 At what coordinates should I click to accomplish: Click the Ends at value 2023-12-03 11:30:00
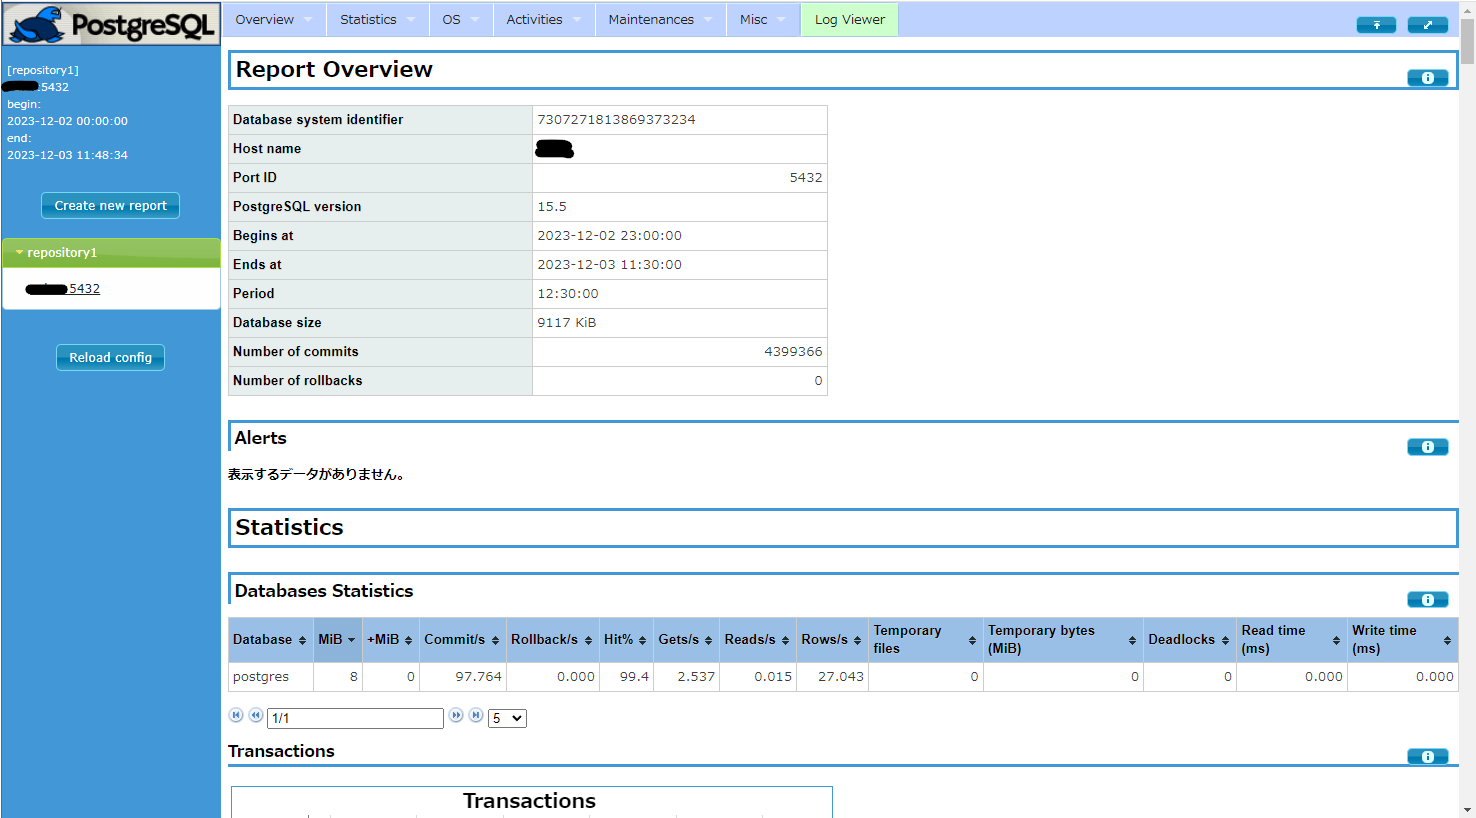609,265
